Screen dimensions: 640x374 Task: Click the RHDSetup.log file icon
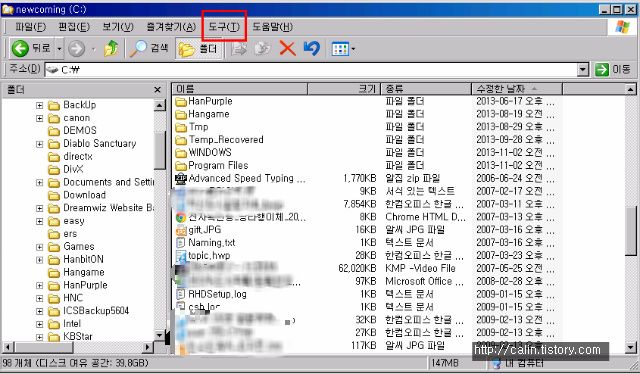click(x=180, y=294)
